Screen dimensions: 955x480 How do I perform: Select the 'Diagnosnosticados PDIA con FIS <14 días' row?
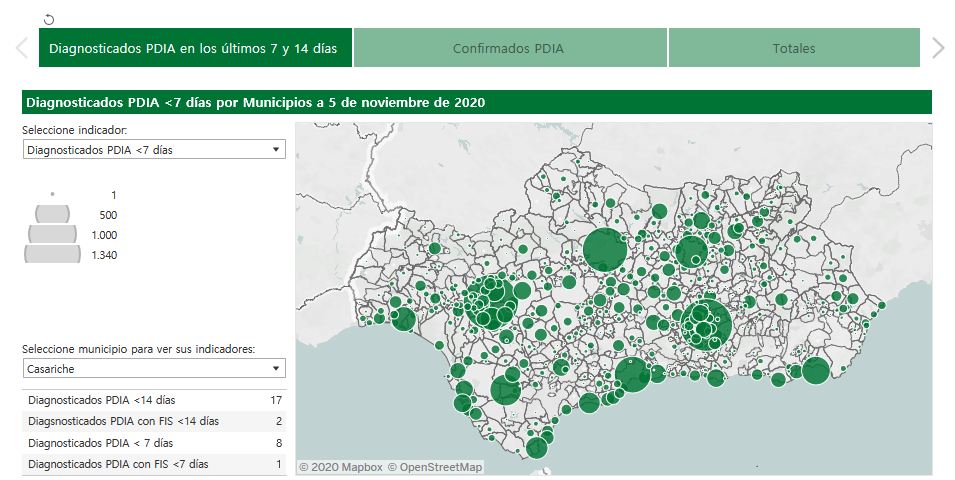tap(154, 421)
